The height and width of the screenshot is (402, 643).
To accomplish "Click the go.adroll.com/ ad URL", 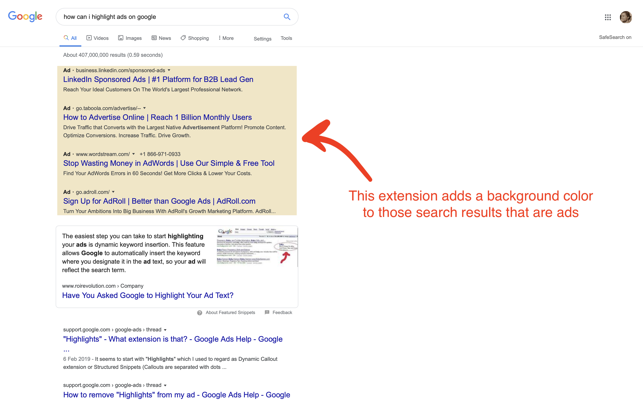I will click(x=93, y=192).
